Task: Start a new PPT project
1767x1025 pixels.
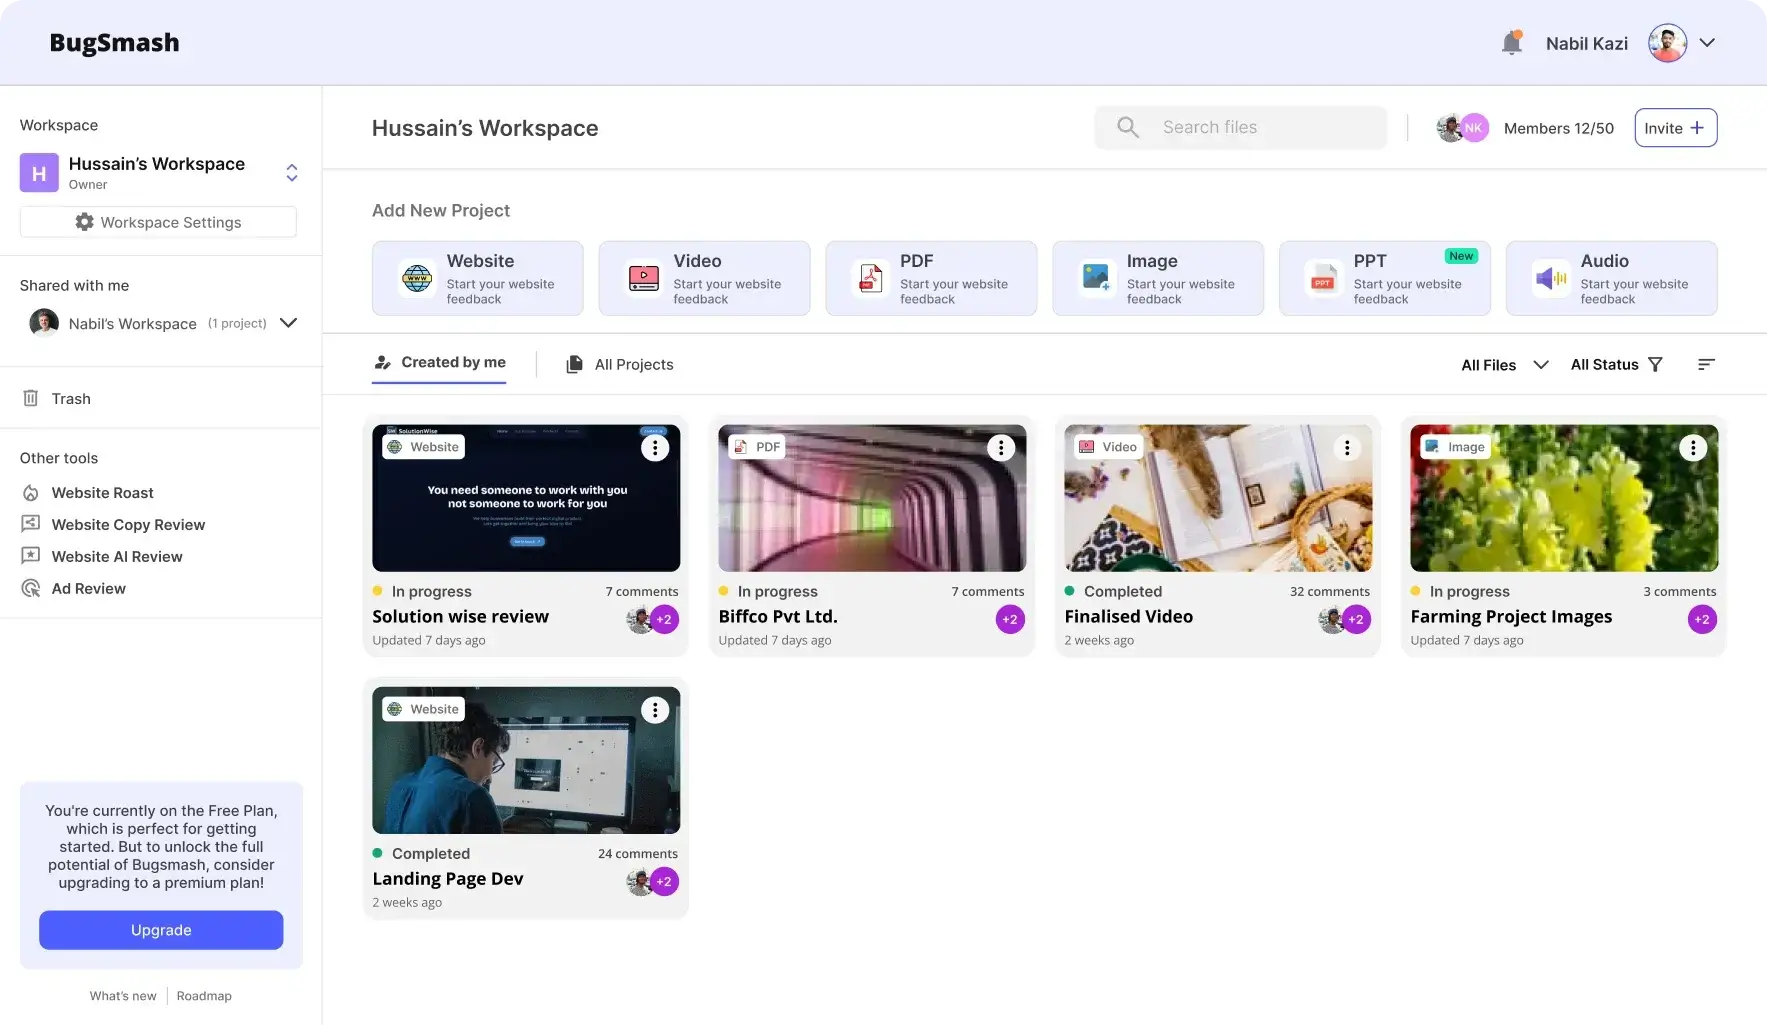Action: 1384,278
